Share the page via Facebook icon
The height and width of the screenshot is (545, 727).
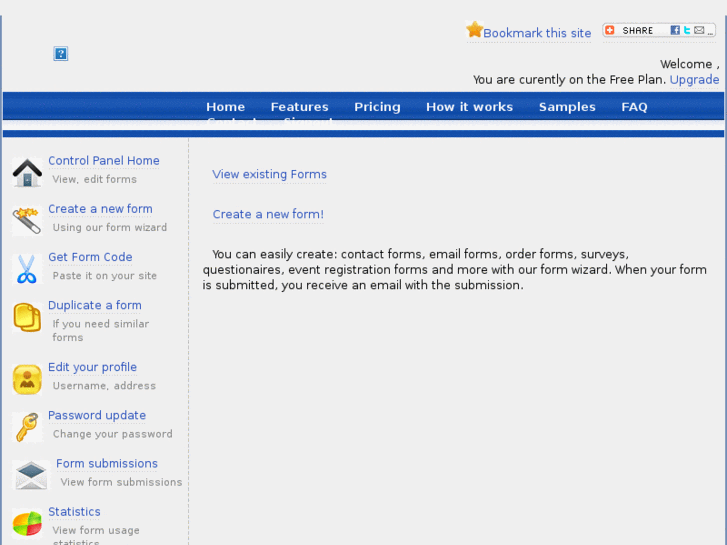(675, 30)
